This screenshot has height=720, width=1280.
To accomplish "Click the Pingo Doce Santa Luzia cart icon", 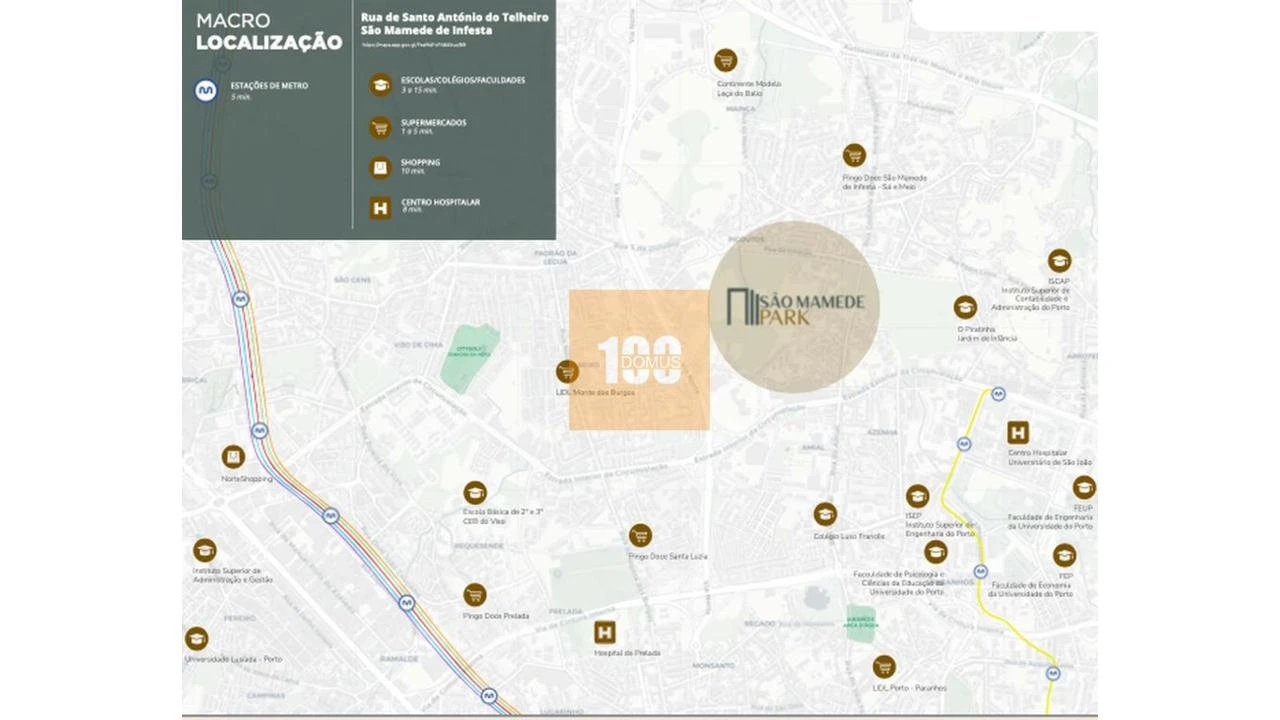I will pos(640,535).
